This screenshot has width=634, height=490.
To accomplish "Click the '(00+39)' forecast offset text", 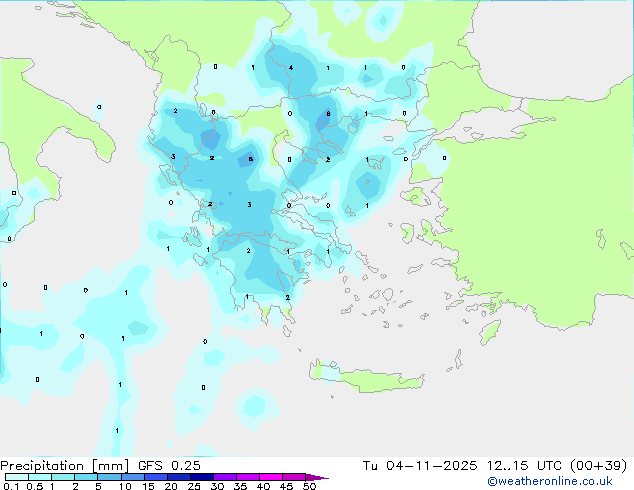I will click(x=598, y=466).
